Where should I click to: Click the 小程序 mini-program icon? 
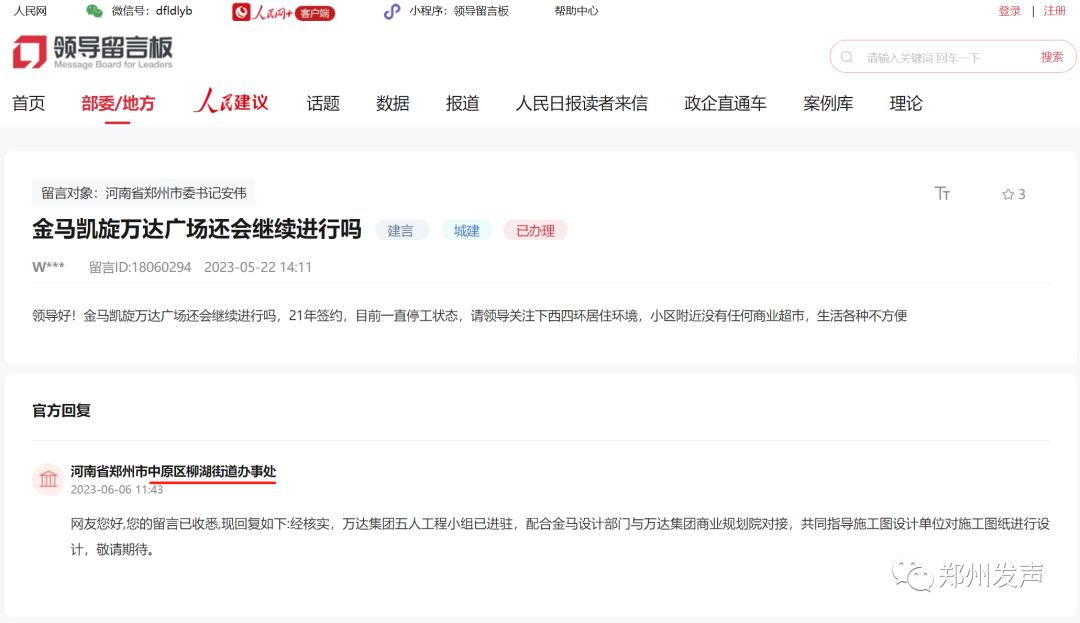click(x=392, y=11)
